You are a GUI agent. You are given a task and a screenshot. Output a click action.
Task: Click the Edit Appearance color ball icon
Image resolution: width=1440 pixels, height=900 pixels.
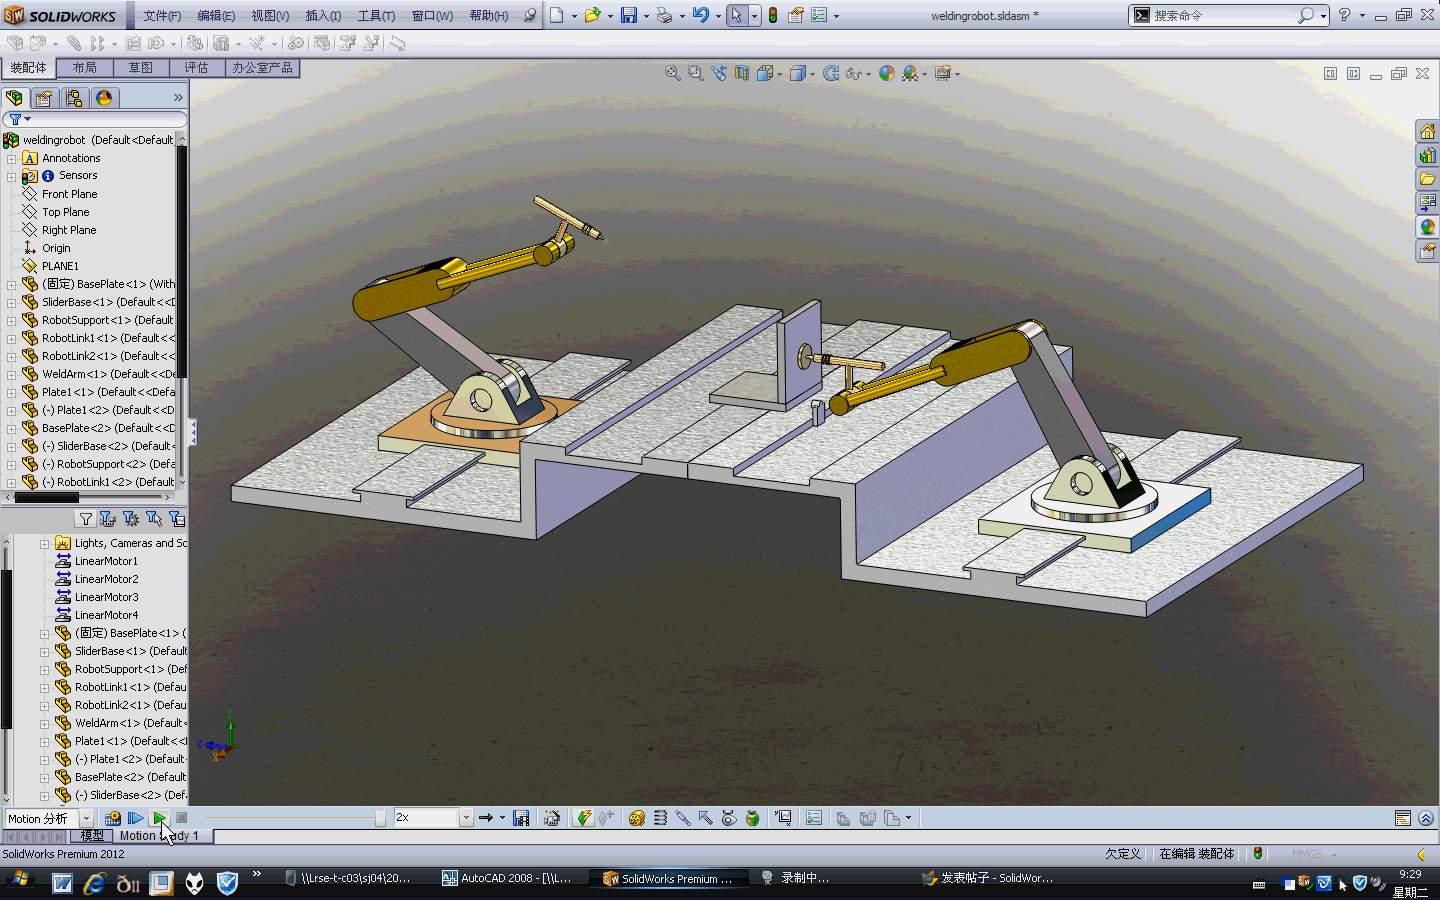[886, 73]
